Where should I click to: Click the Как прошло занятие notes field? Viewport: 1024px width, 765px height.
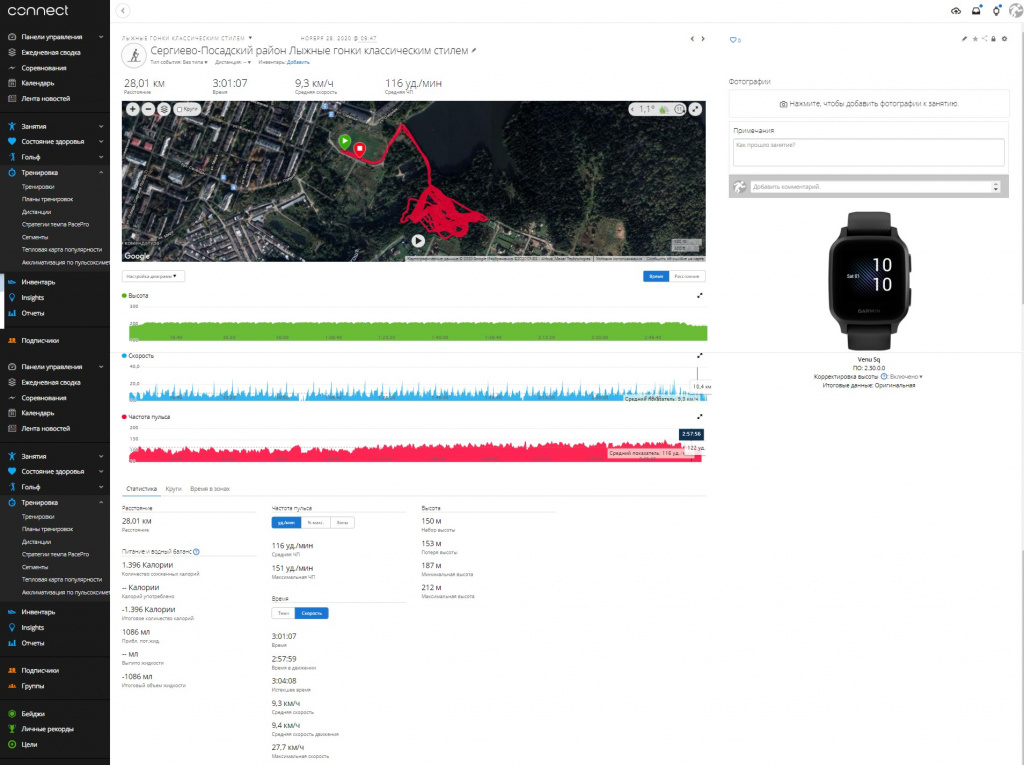pos(869,152)
